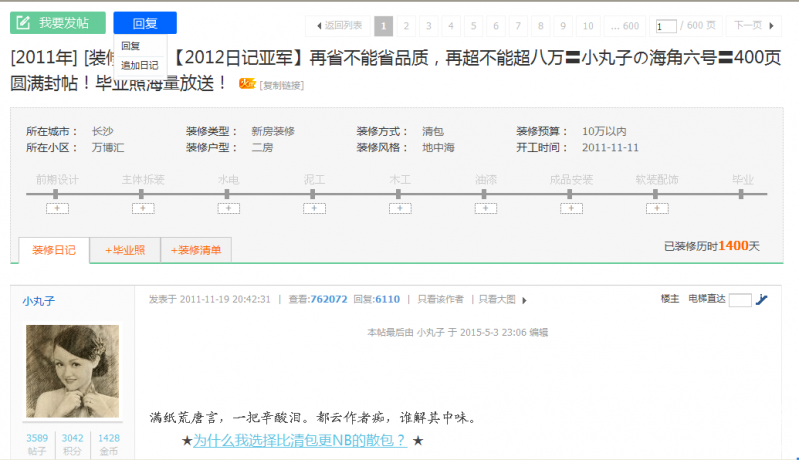799x460 pixels.
Task: Expand the plus box under 前期设计
Action: tap(57, 208)
